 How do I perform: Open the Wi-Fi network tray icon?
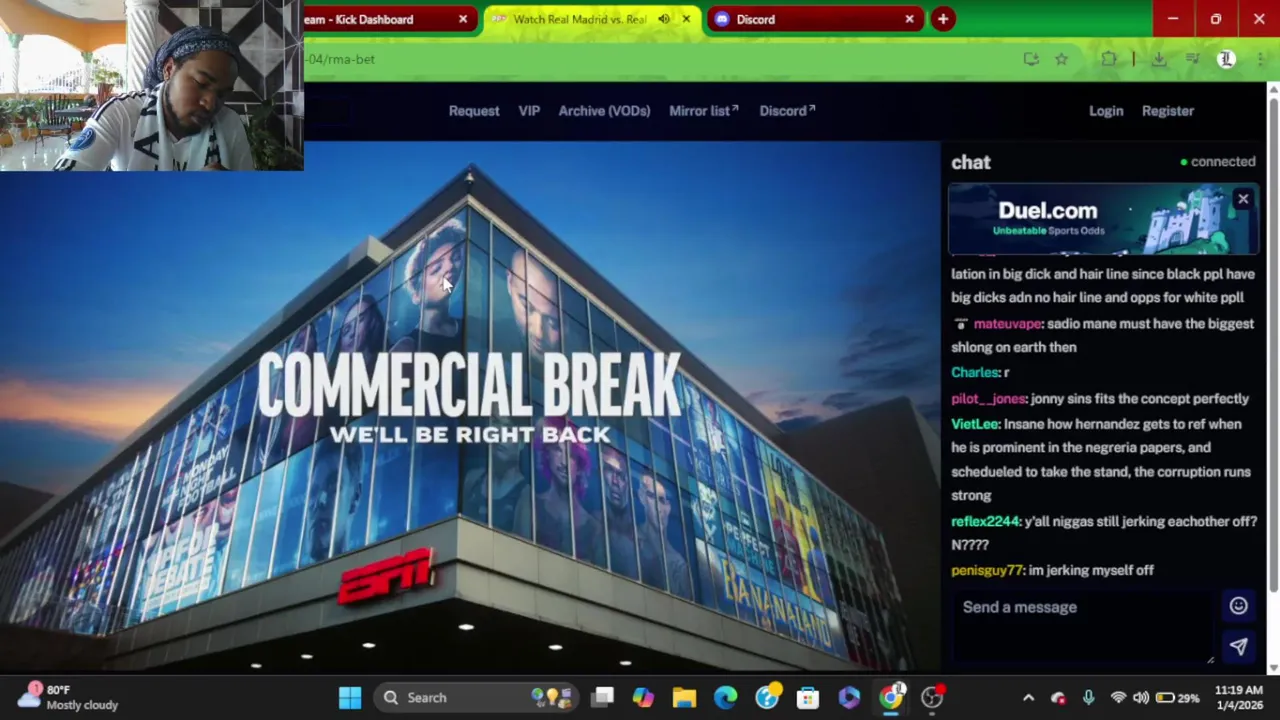point(1118,697)
